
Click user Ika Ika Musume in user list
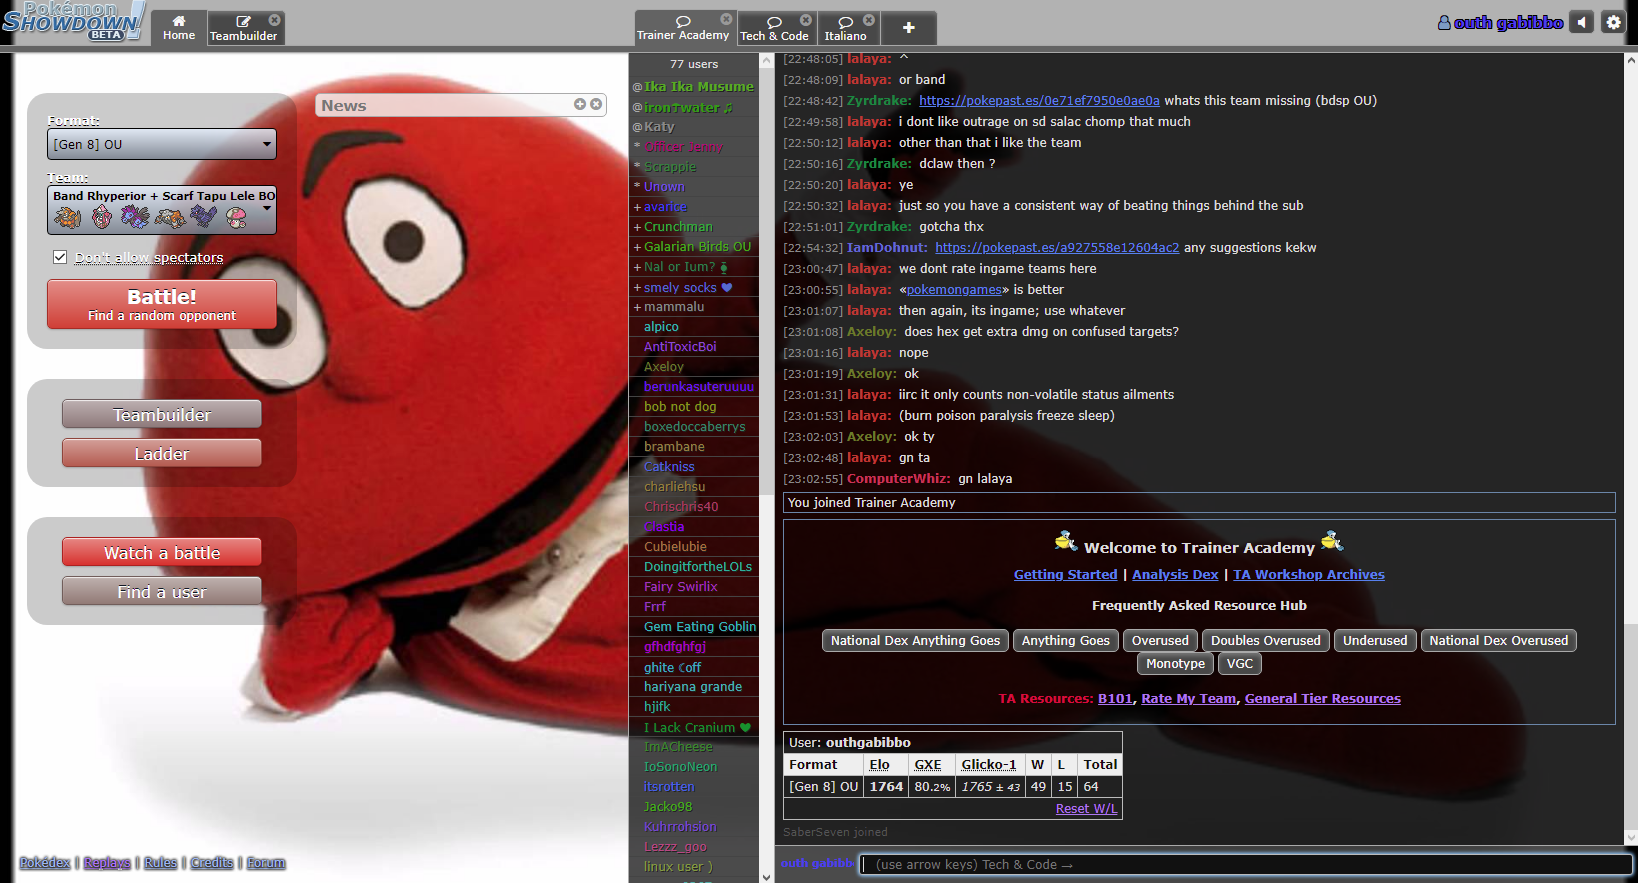[693, 86]
